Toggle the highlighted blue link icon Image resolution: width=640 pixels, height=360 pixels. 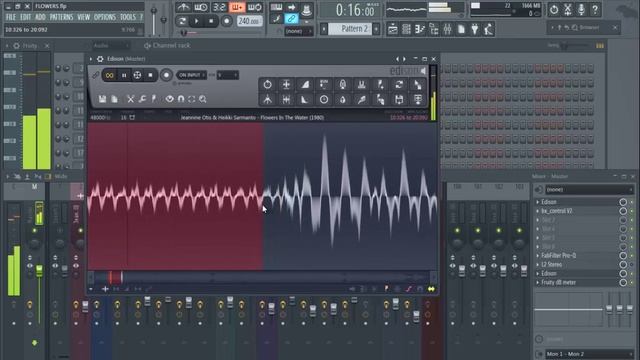291,18
